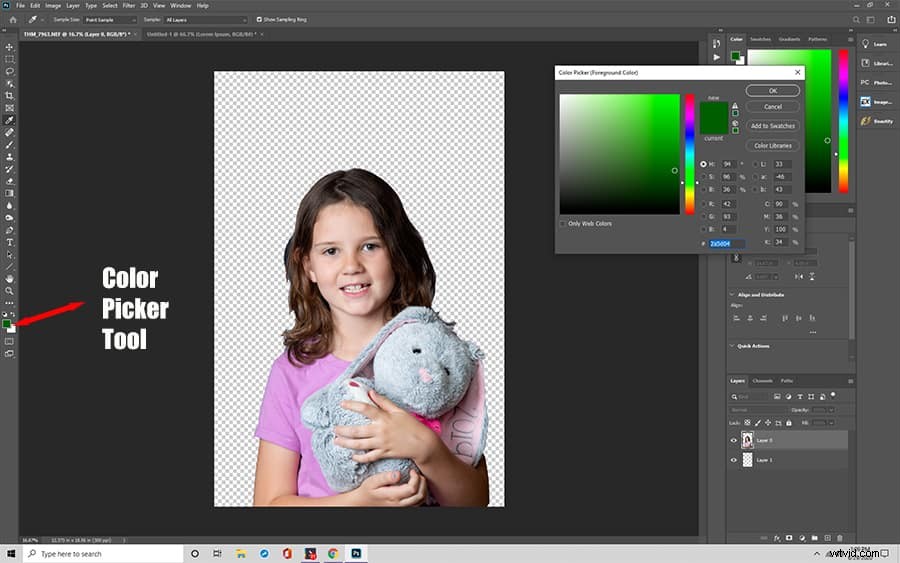Select the Healing Brush tool
The image size is (900, 563).
coord(9,133)
